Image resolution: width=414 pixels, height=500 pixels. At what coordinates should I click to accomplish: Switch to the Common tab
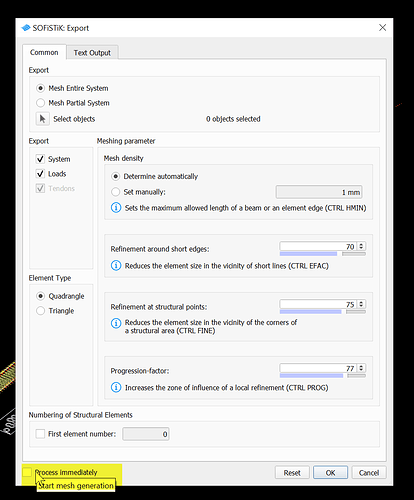[x=44, y=52]
